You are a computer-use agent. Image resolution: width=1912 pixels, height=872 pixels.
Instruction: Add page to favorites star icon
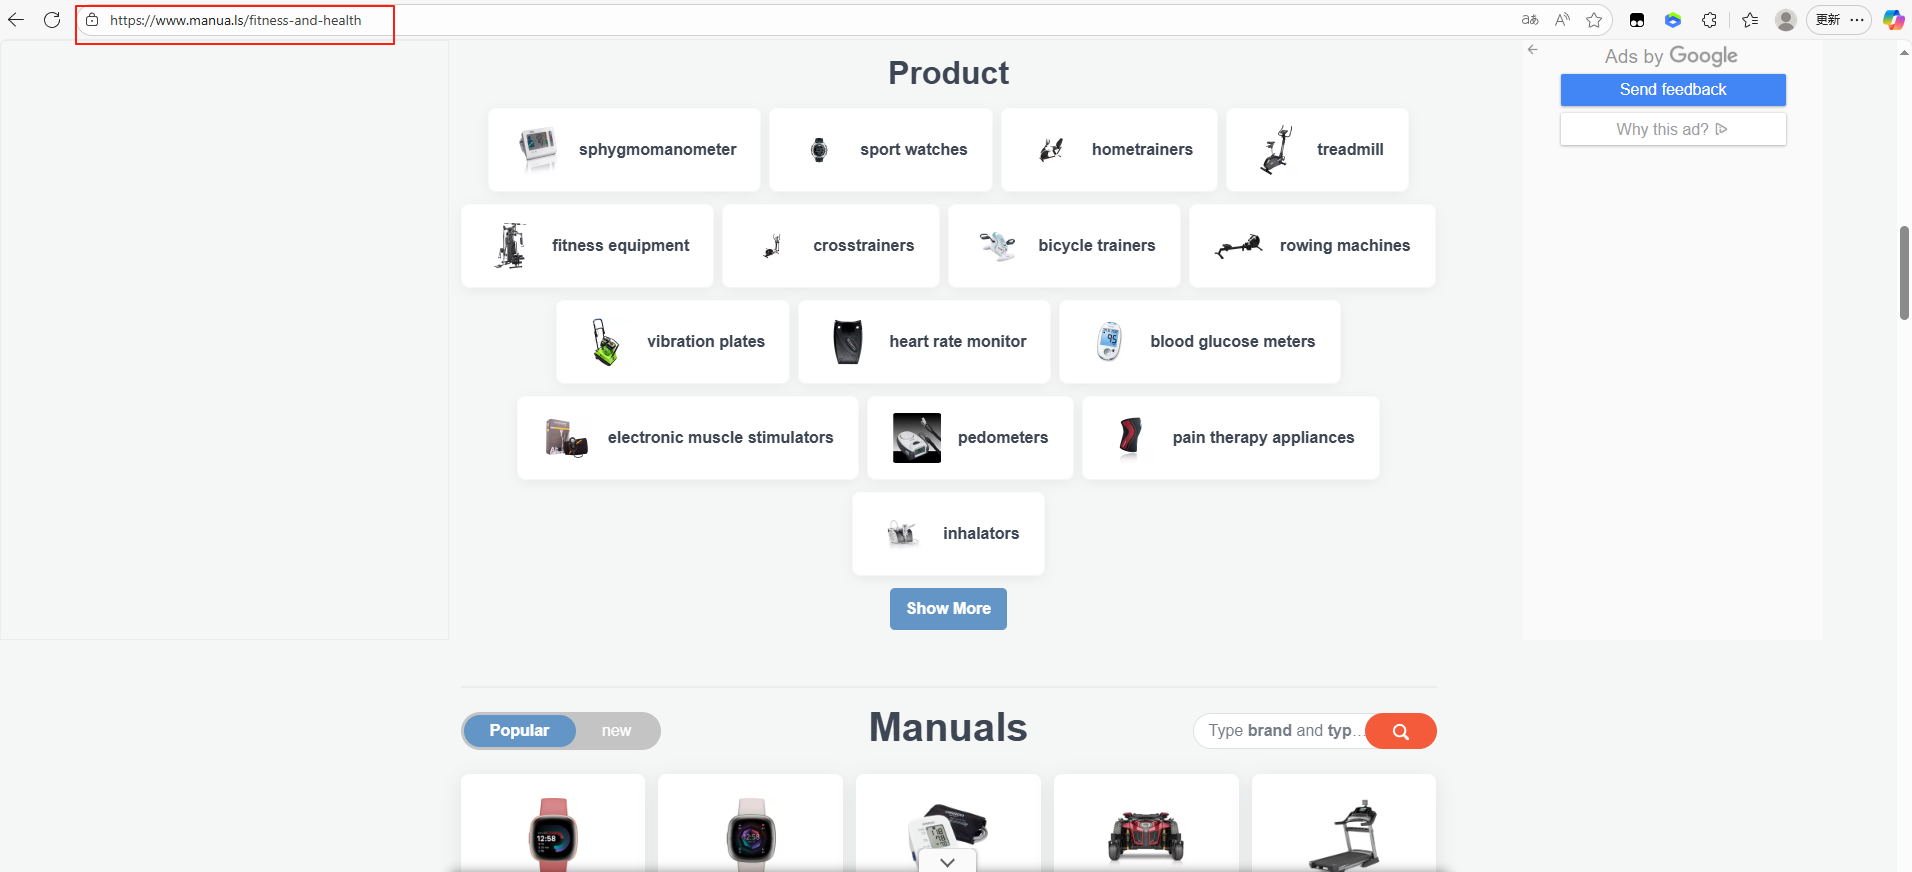point(1594,20)
